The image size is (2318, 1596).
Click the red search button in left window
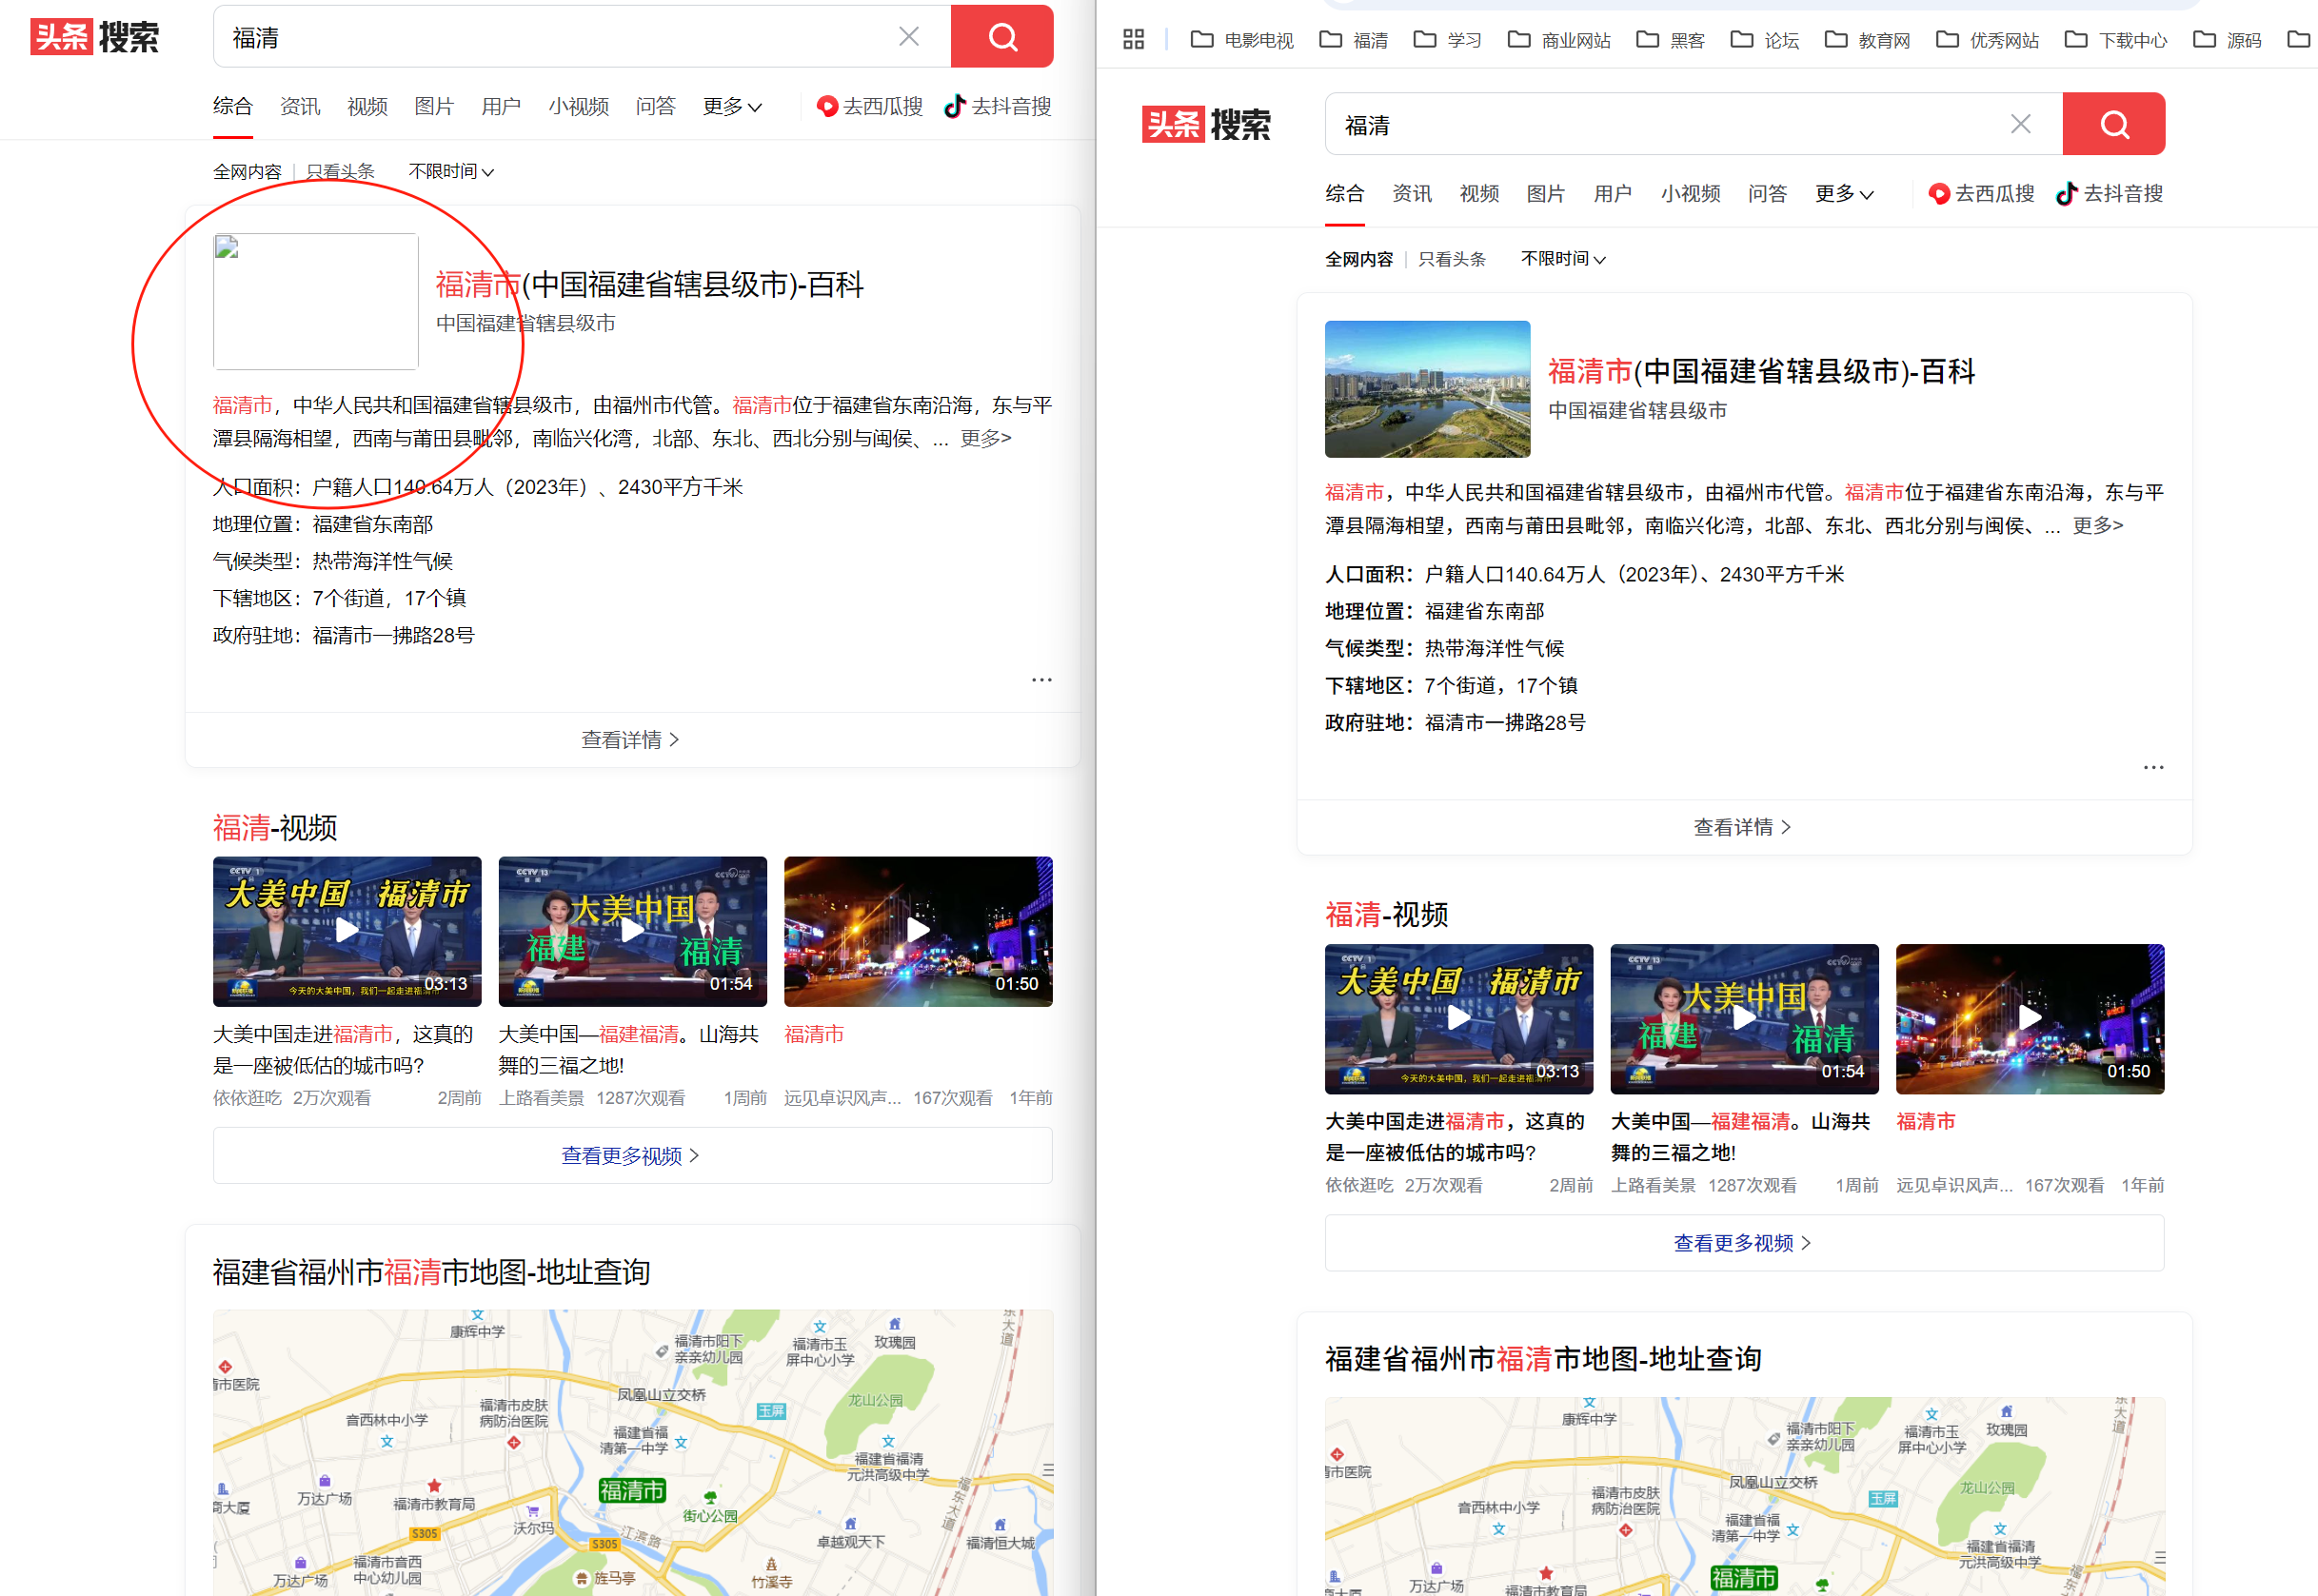click(1001, 37)
